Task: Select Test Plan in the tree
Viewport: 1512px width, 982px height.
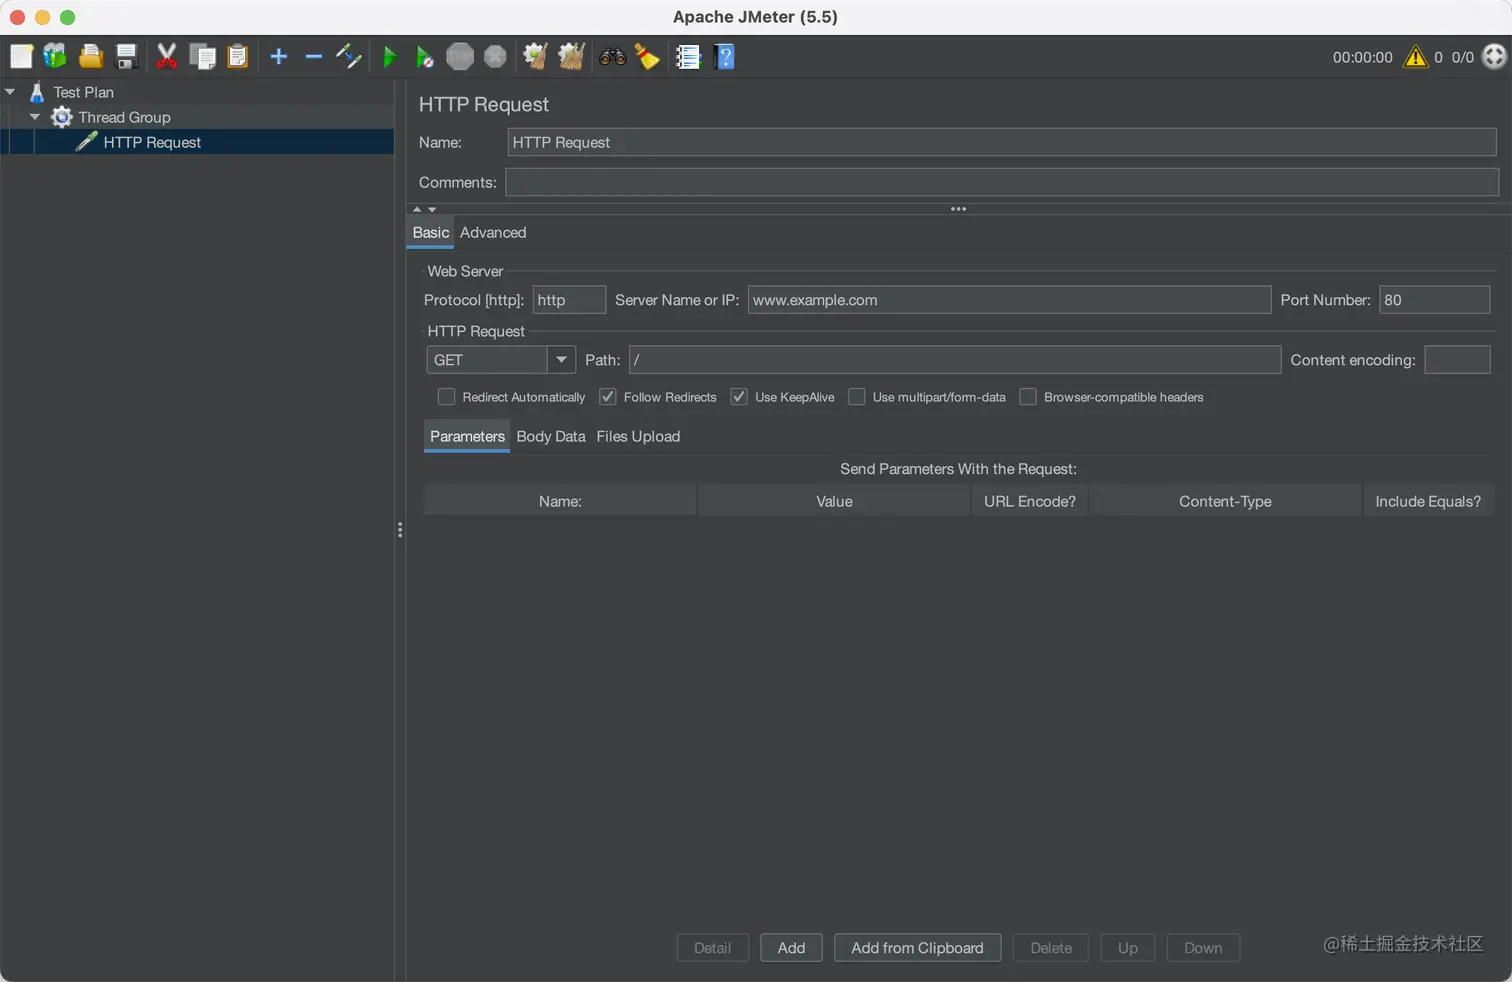Action: 83,92
